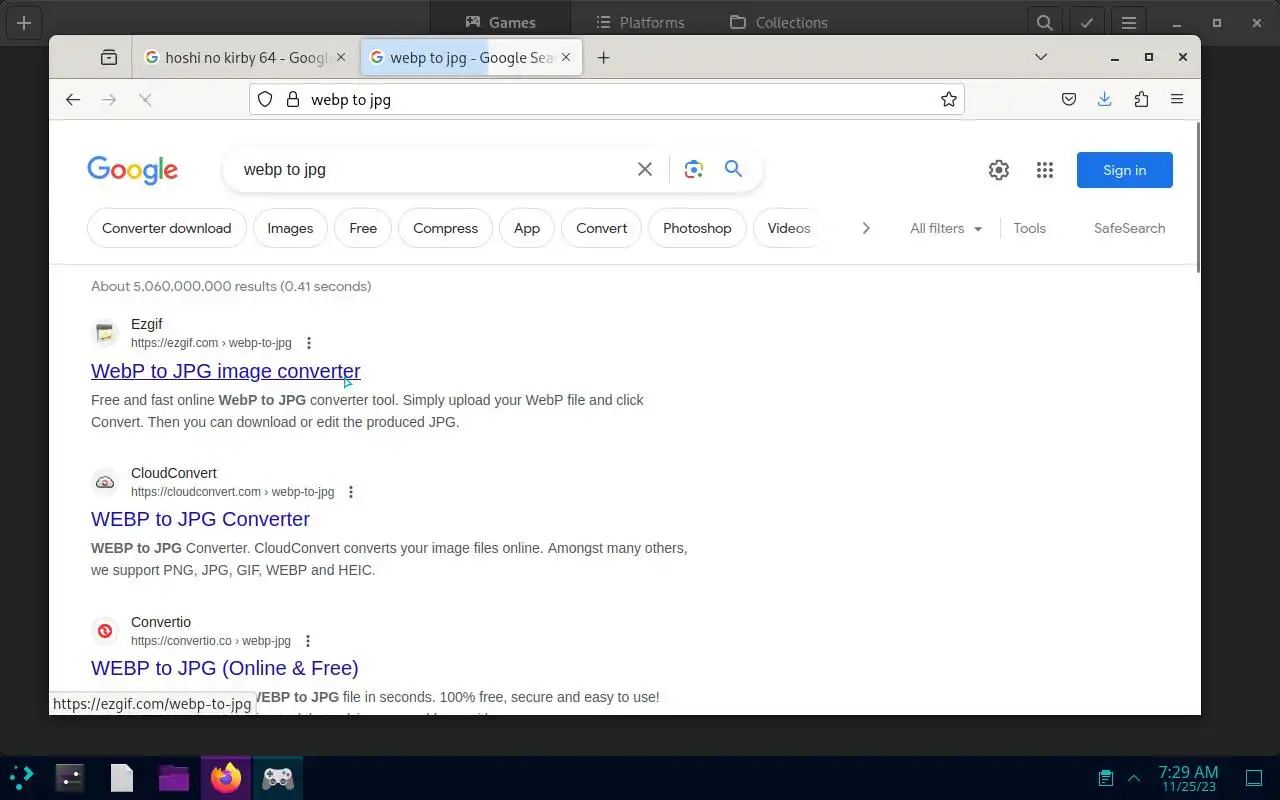Viewport: 1280px width, 800px height.
Task: Select the Photoshop filter chip
Action: pyautogui.click(x=697, y=228)
